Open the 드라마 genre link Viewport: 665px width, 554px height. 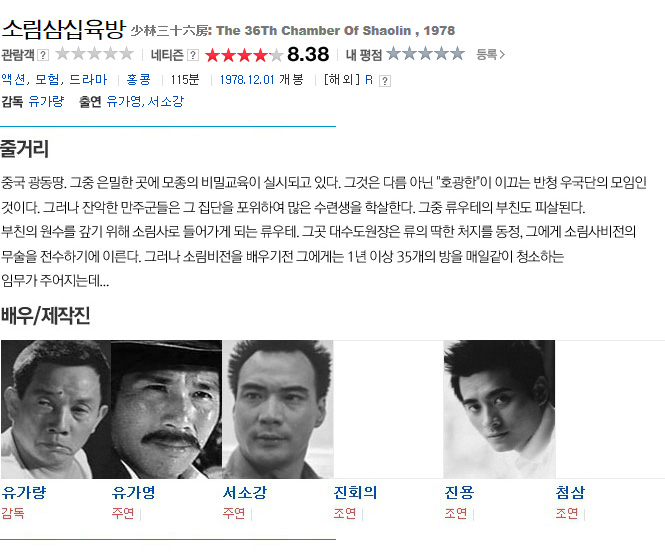tap(88, 79)
